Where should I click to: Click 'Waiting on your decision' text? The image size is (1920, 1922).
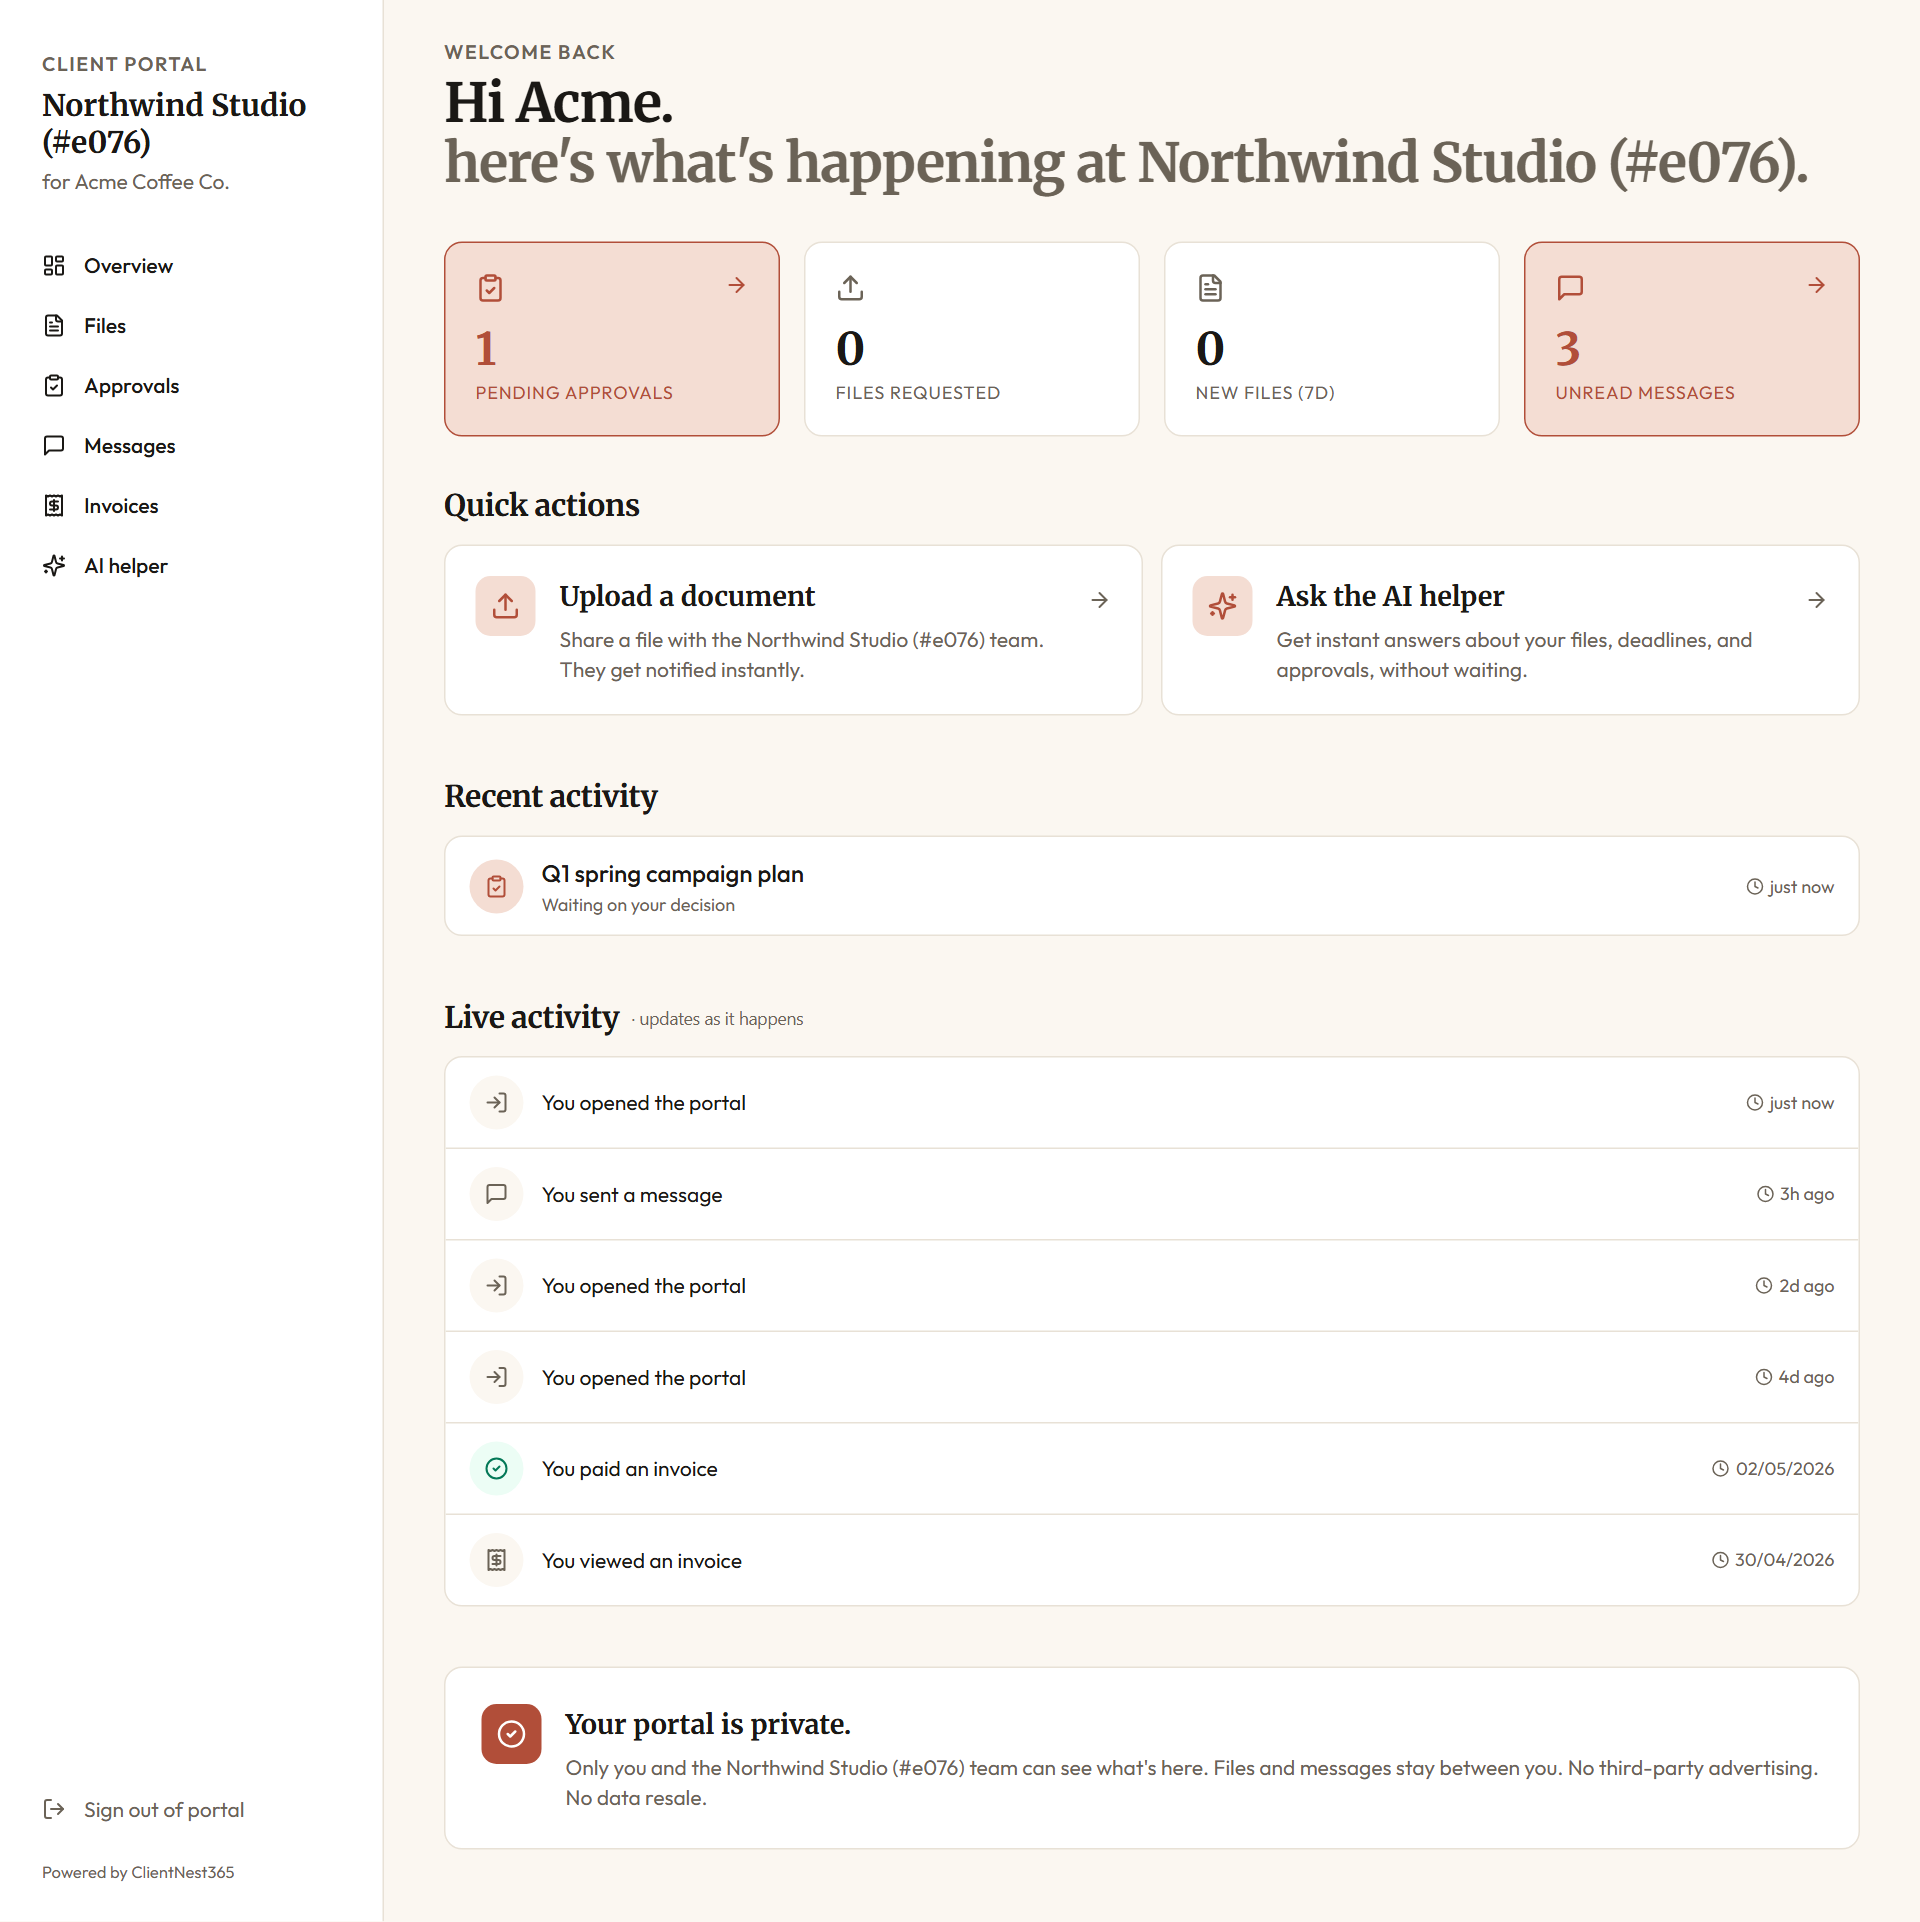point(638,906)
